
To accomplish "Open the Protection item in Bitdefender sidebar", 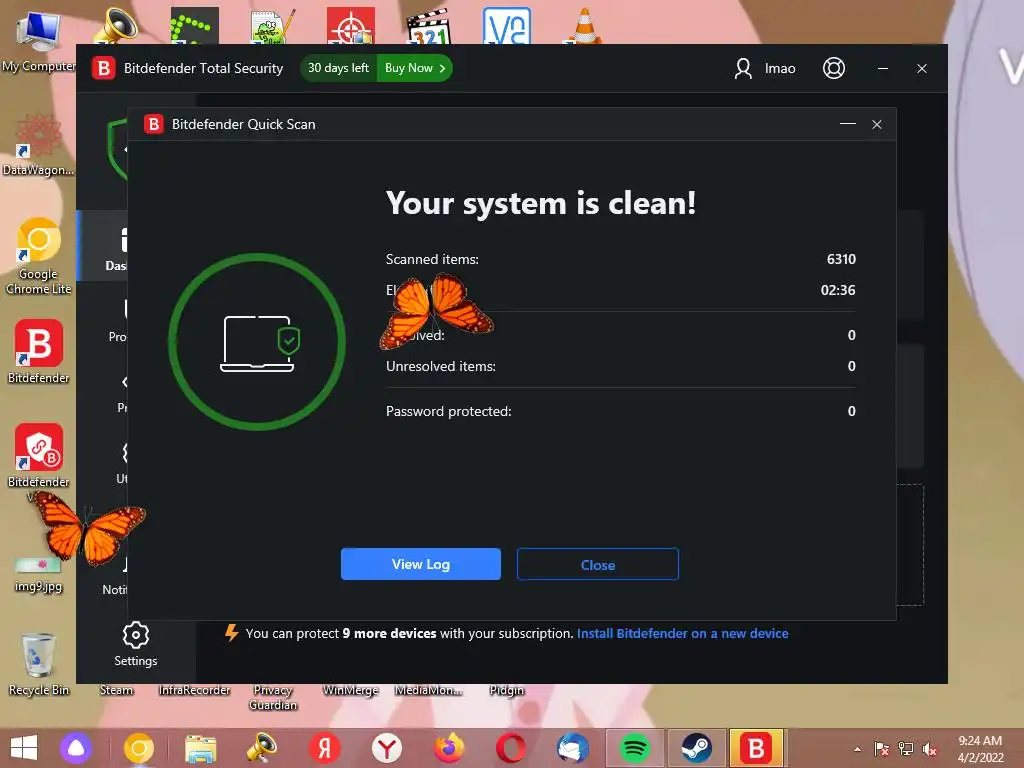I will 118,320.
